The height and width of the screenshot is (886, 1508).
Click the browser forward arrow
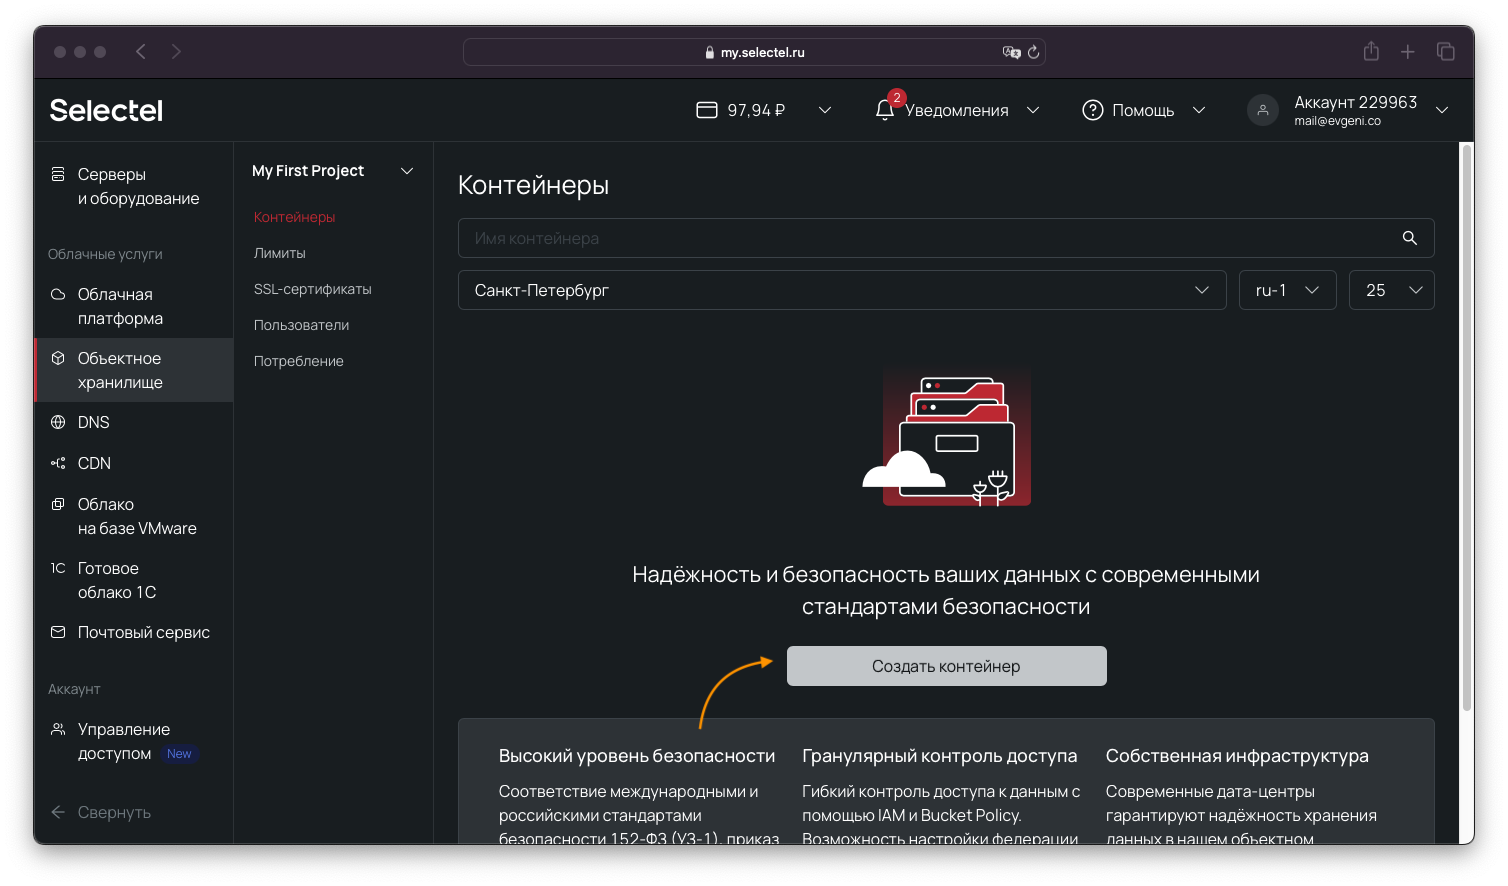tap(176, 52)
